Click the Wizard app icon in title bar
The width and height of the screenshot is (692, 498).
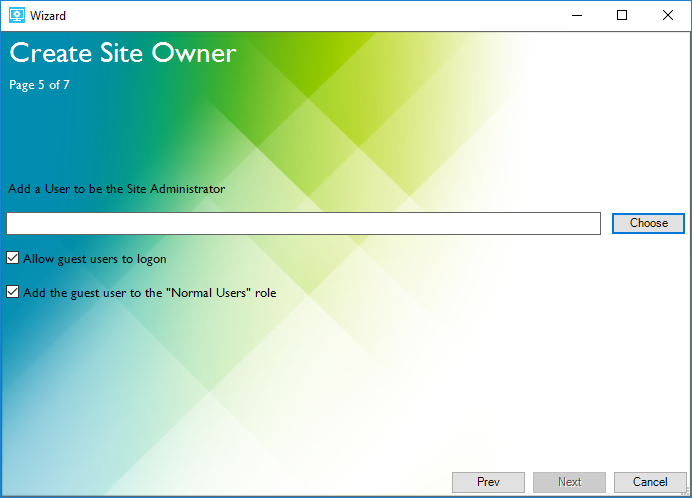pos(17,15)
